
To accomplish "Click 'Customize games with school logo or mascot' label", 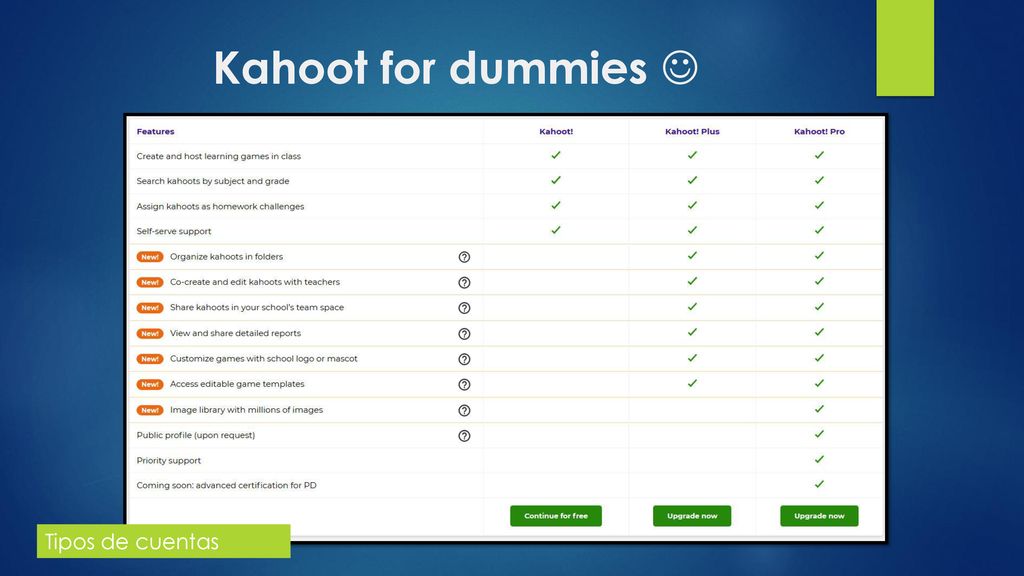I will (x=264, y=359).
